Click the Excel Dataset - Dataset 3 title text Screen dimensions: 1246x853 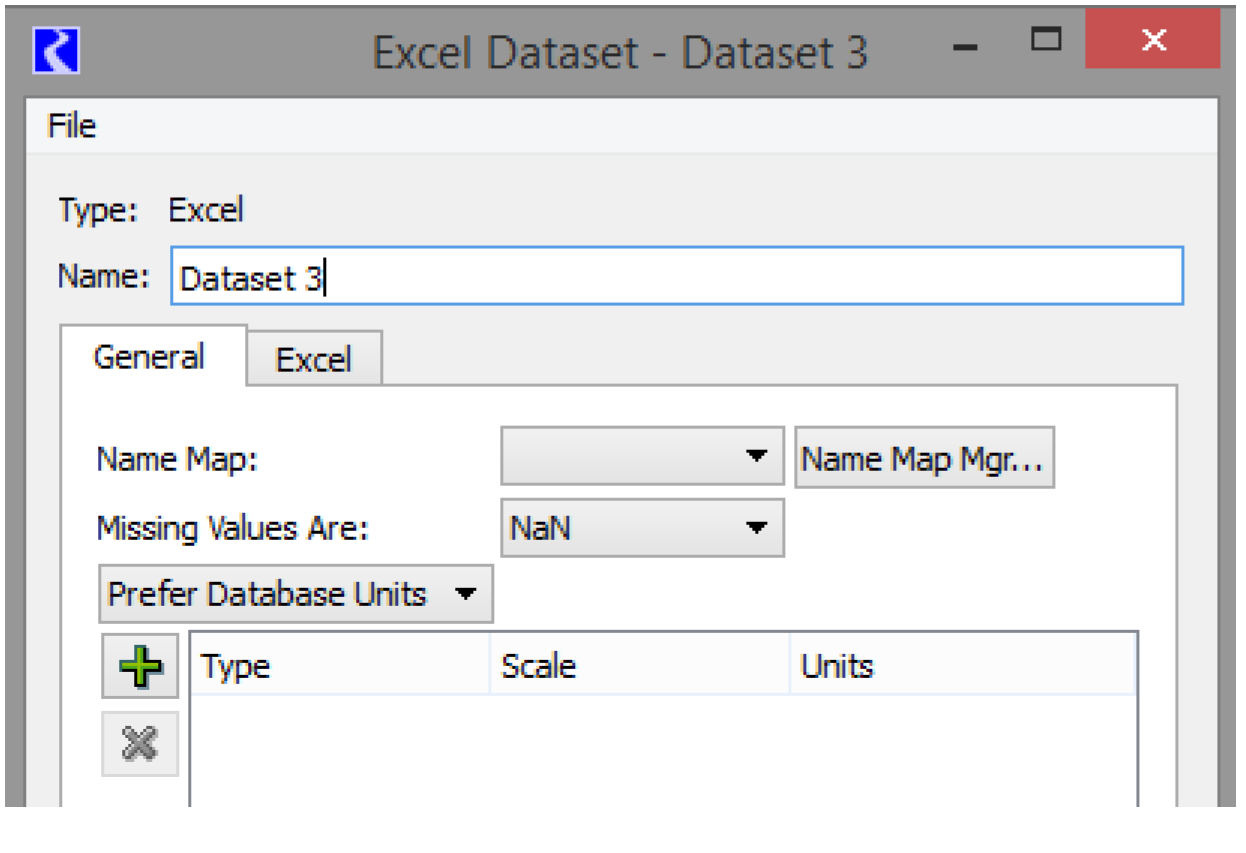point(620,52)
